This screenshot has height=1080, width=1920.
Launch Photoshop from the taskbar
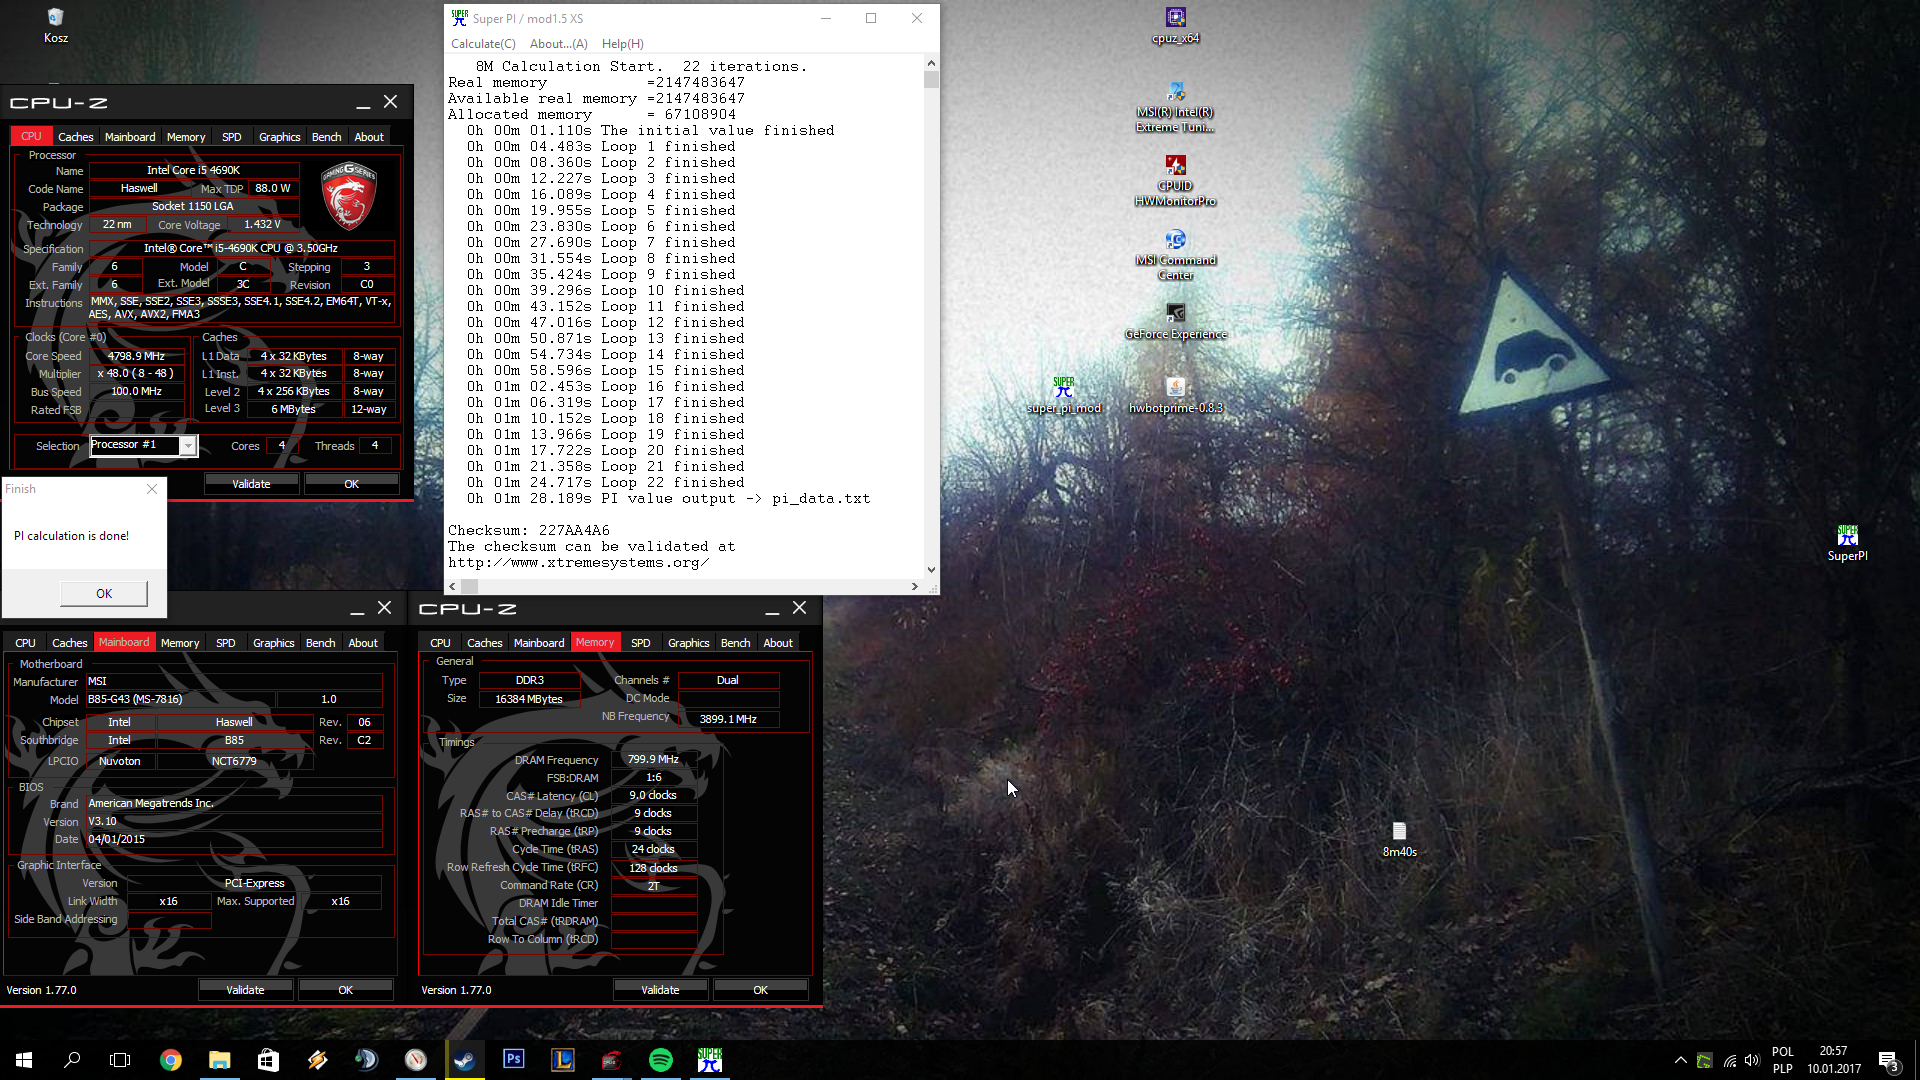(x=513, y=1060)
